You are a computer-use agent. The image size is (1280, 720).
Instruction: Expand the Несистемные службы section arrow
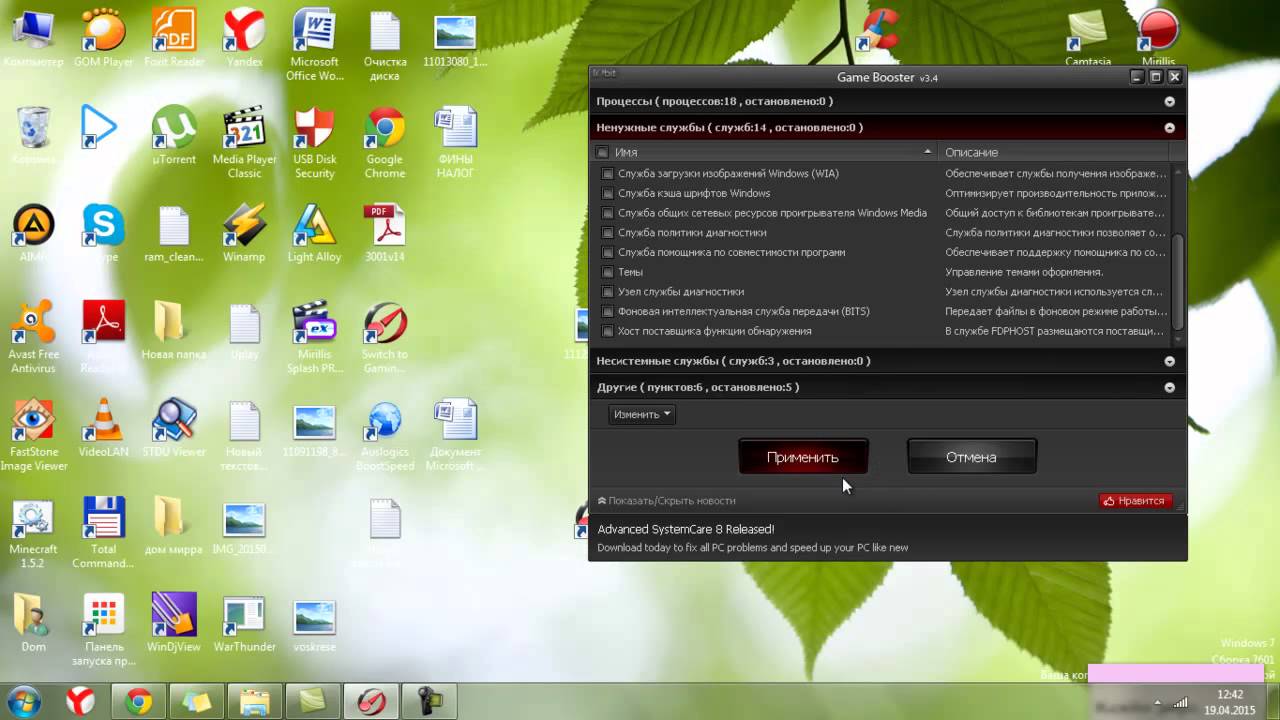pyautogui.click(x=1169, y=361)
